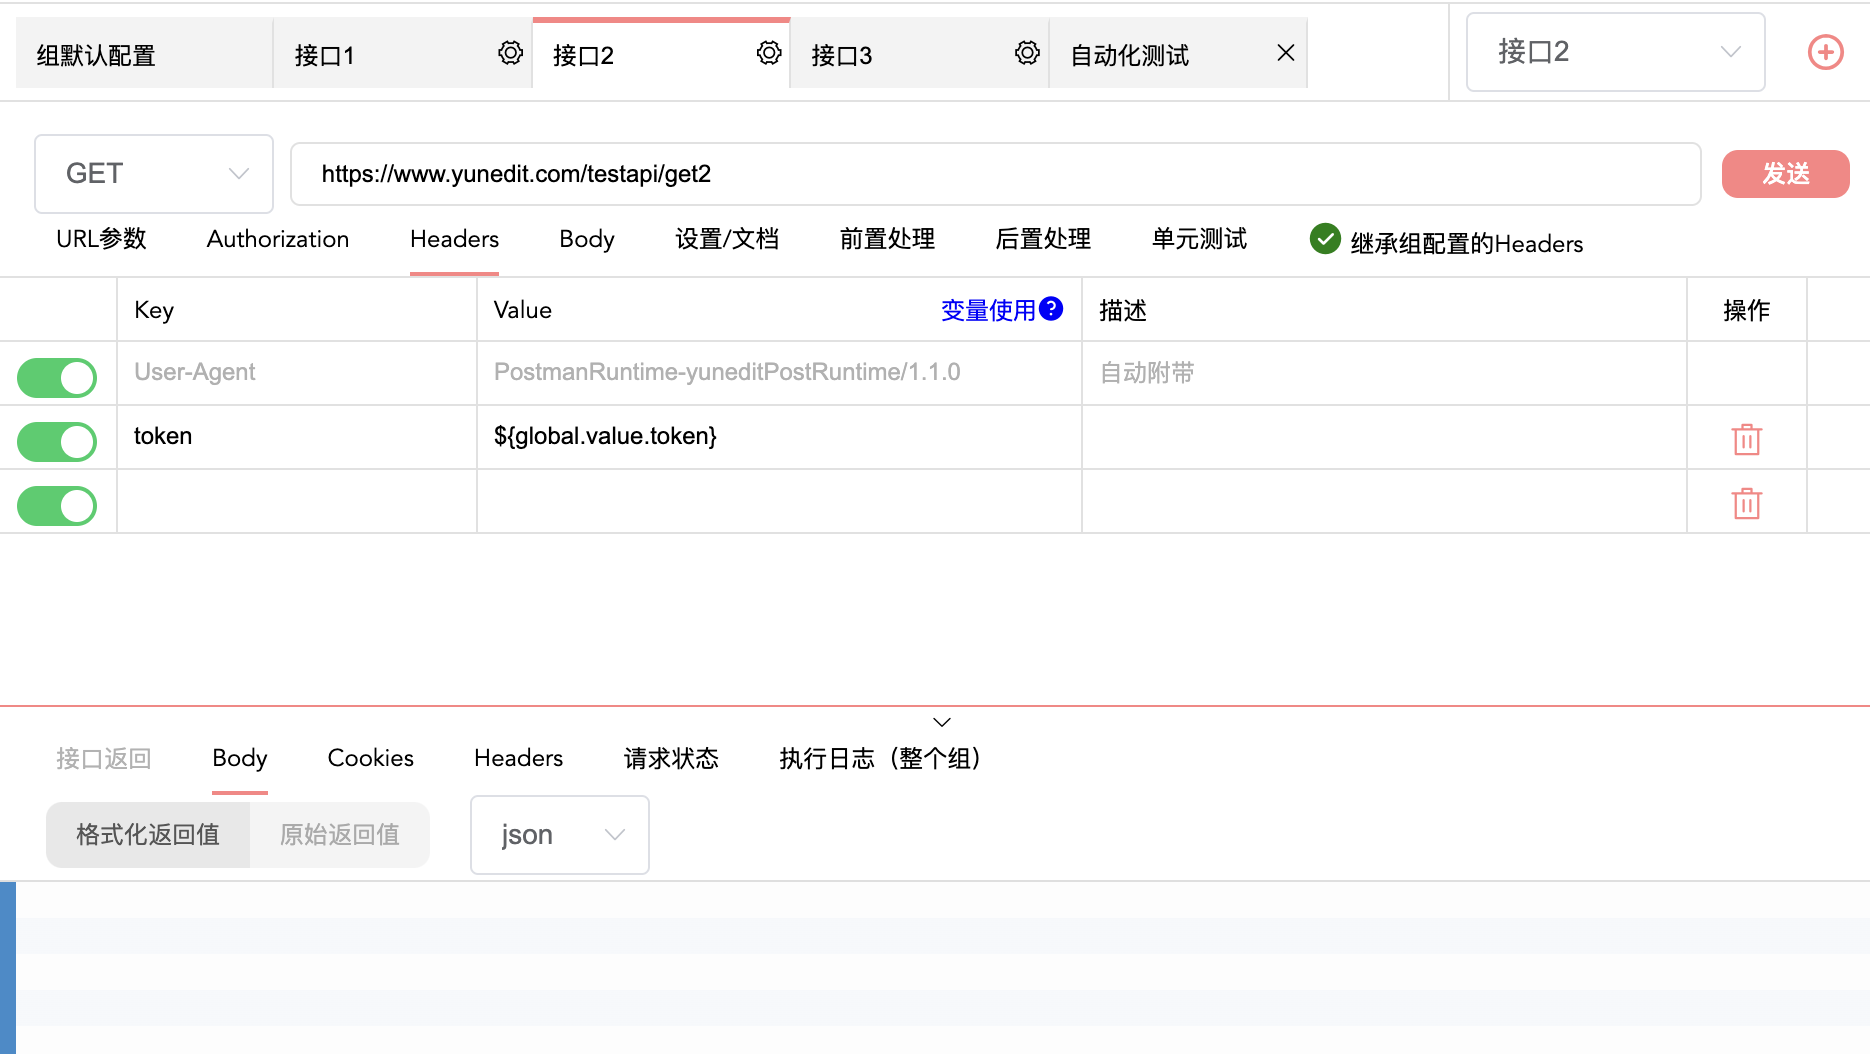This screenshot has height=1054, width=1870.
Task: Select the request Headers tab
Action: click(454, 239)
